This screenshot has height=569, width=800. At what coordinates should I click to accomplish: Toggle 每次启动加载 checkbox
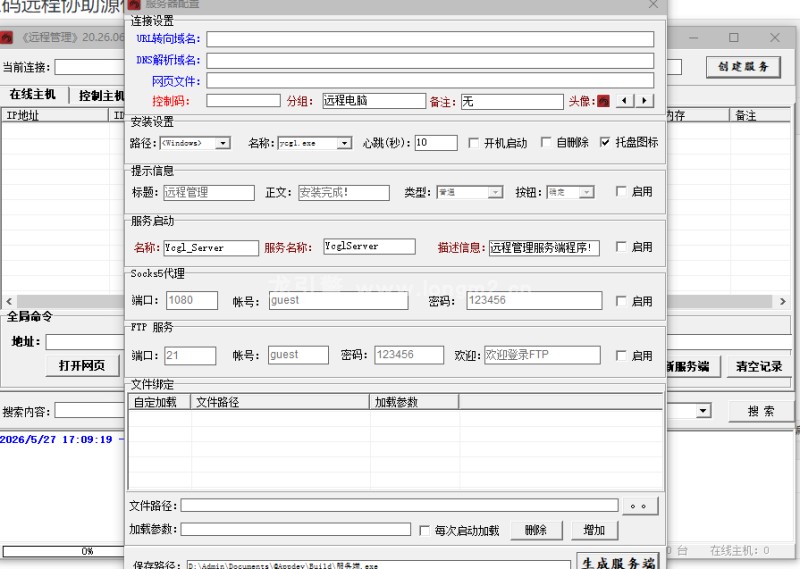(424, 531)
